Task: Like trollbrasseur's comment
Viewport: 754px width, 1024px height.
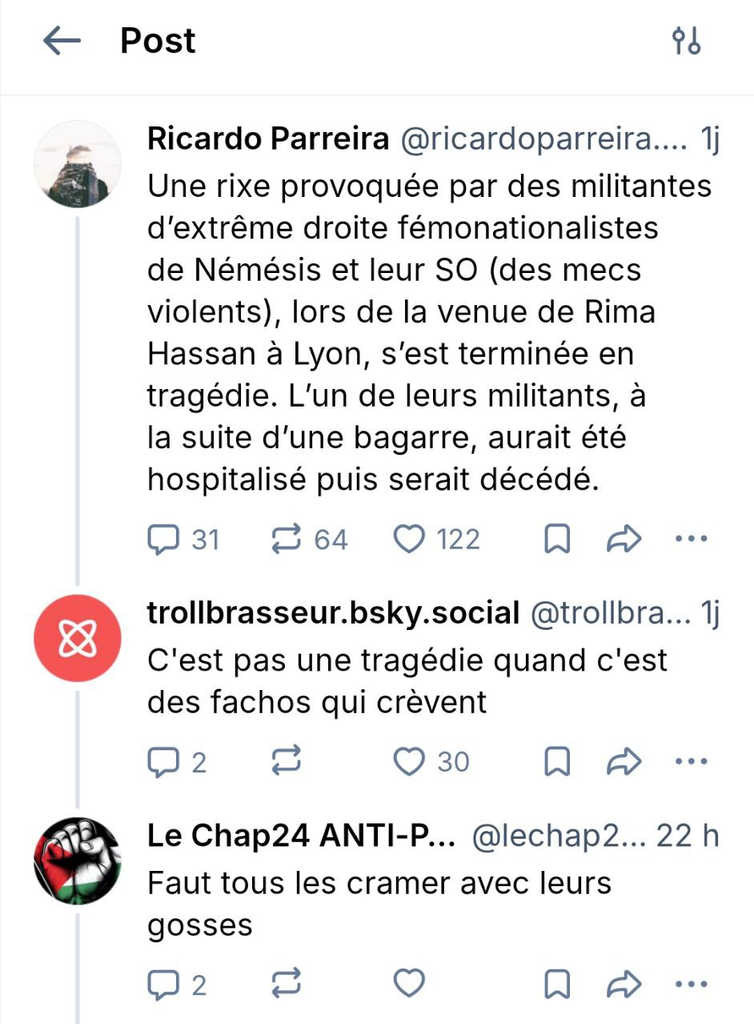Action: click(409, 762)
